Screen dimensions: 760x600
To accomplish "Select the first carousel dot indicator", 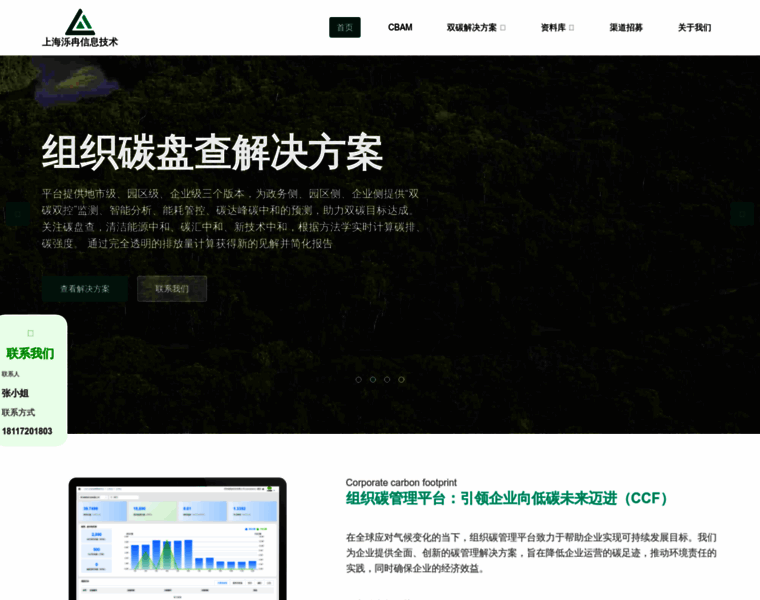I will pyautogui.click(x=359, y=379).
